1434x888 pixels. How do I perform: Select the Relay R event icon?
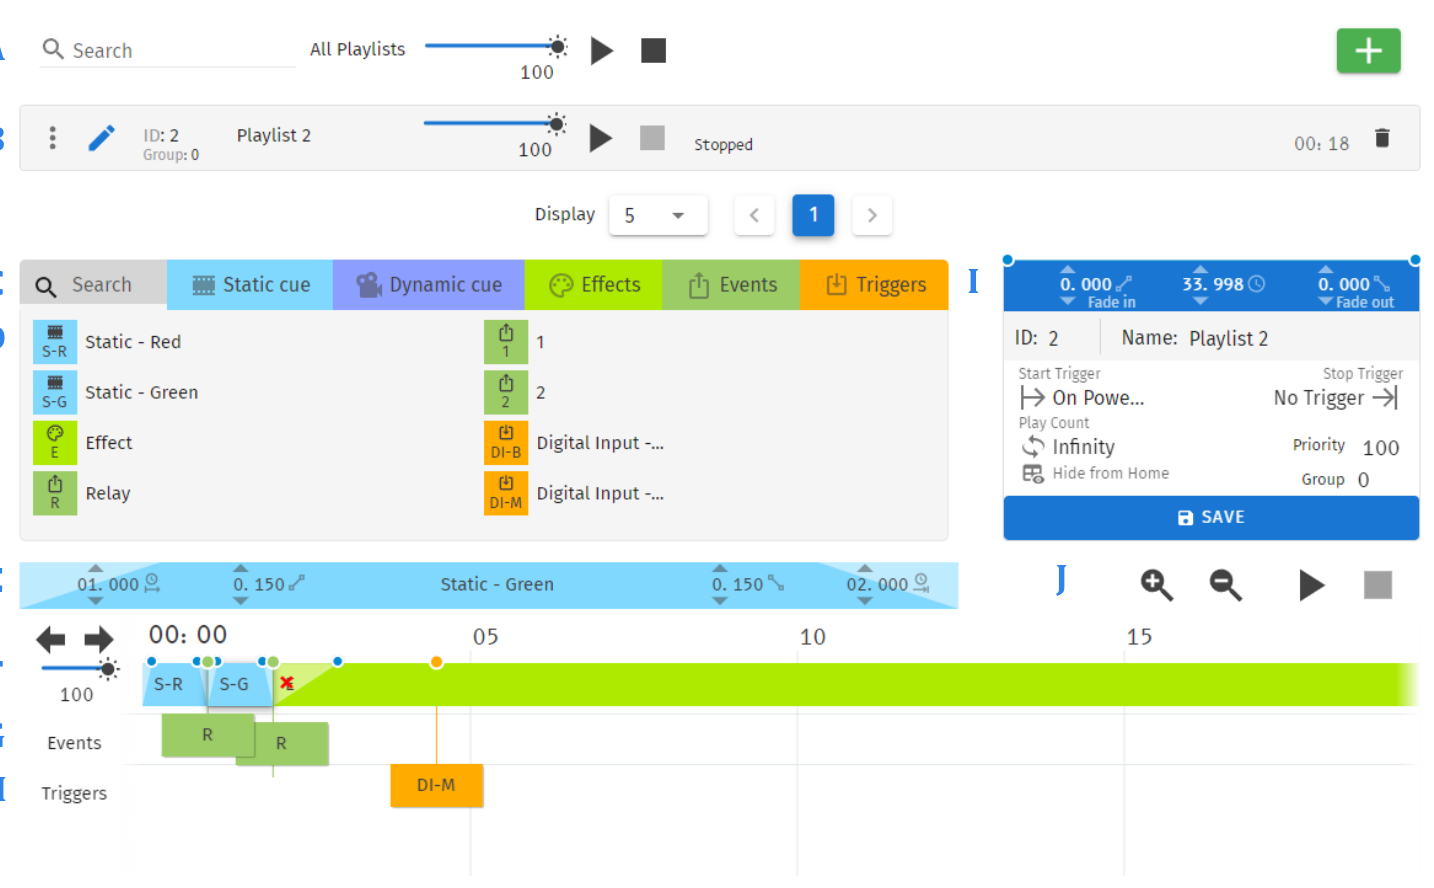click(55, 493)
